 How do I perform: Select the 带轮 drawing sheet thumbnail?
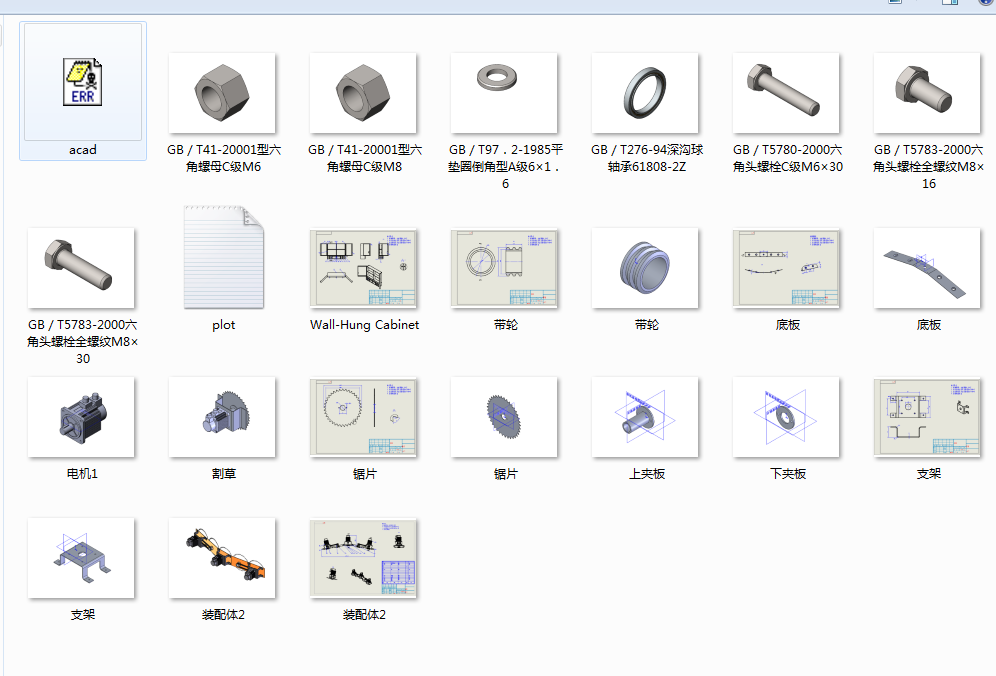point(504,268)
